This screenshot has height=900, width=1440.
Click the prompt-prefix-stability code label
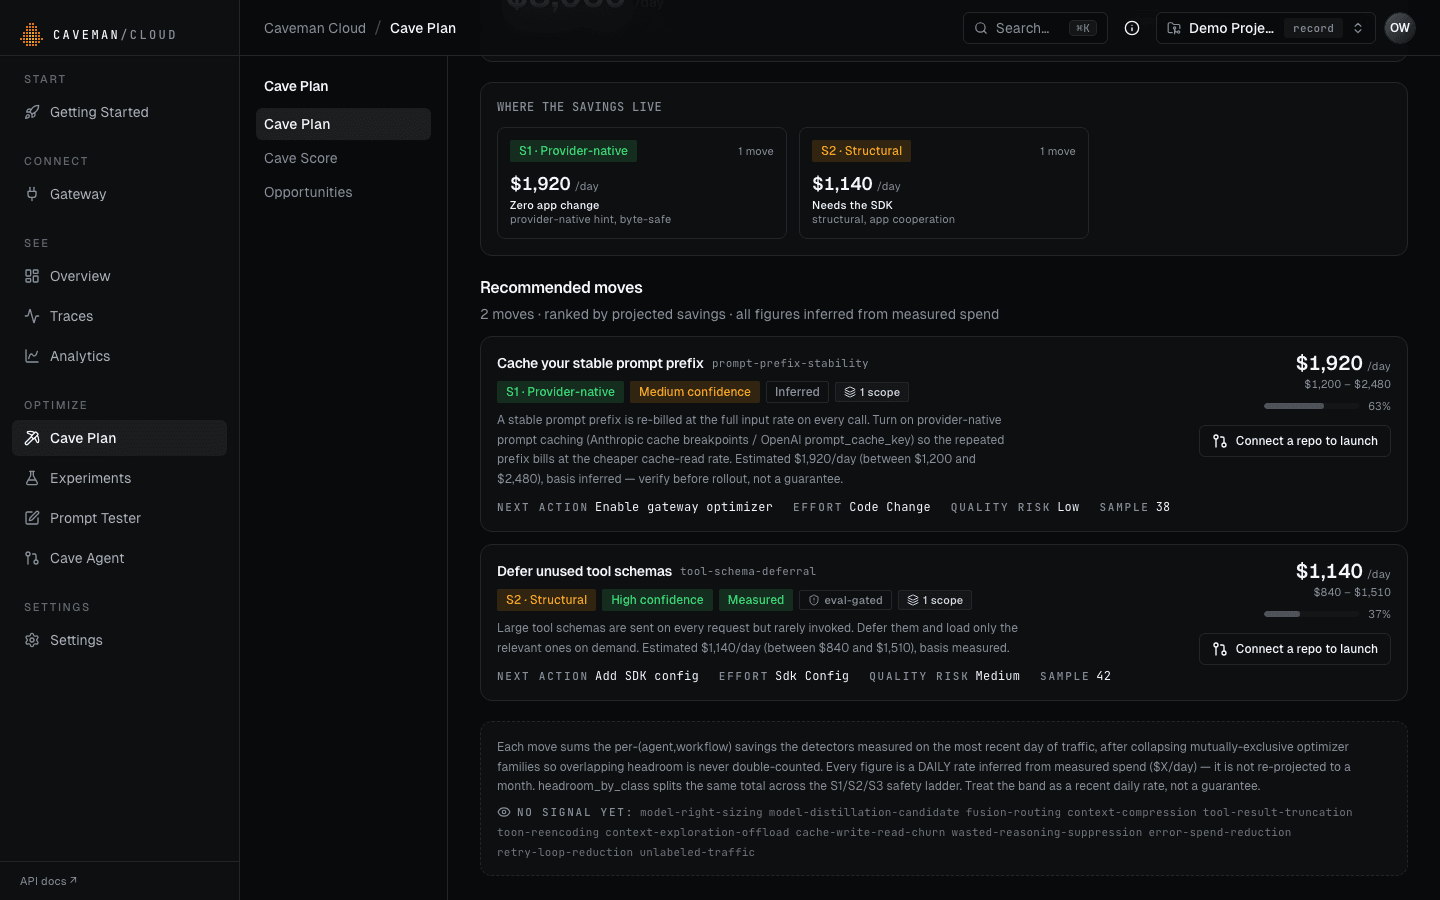point(790,364)
